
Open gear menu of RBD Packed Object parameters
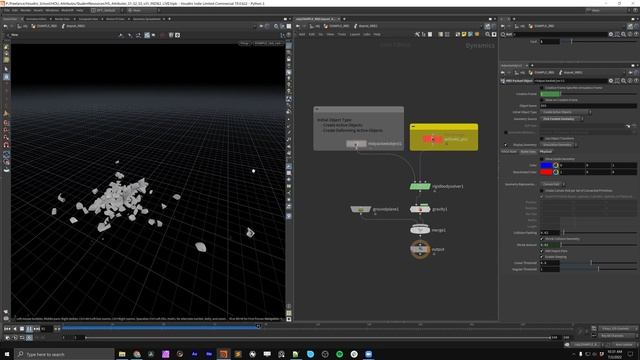(611, 81)
